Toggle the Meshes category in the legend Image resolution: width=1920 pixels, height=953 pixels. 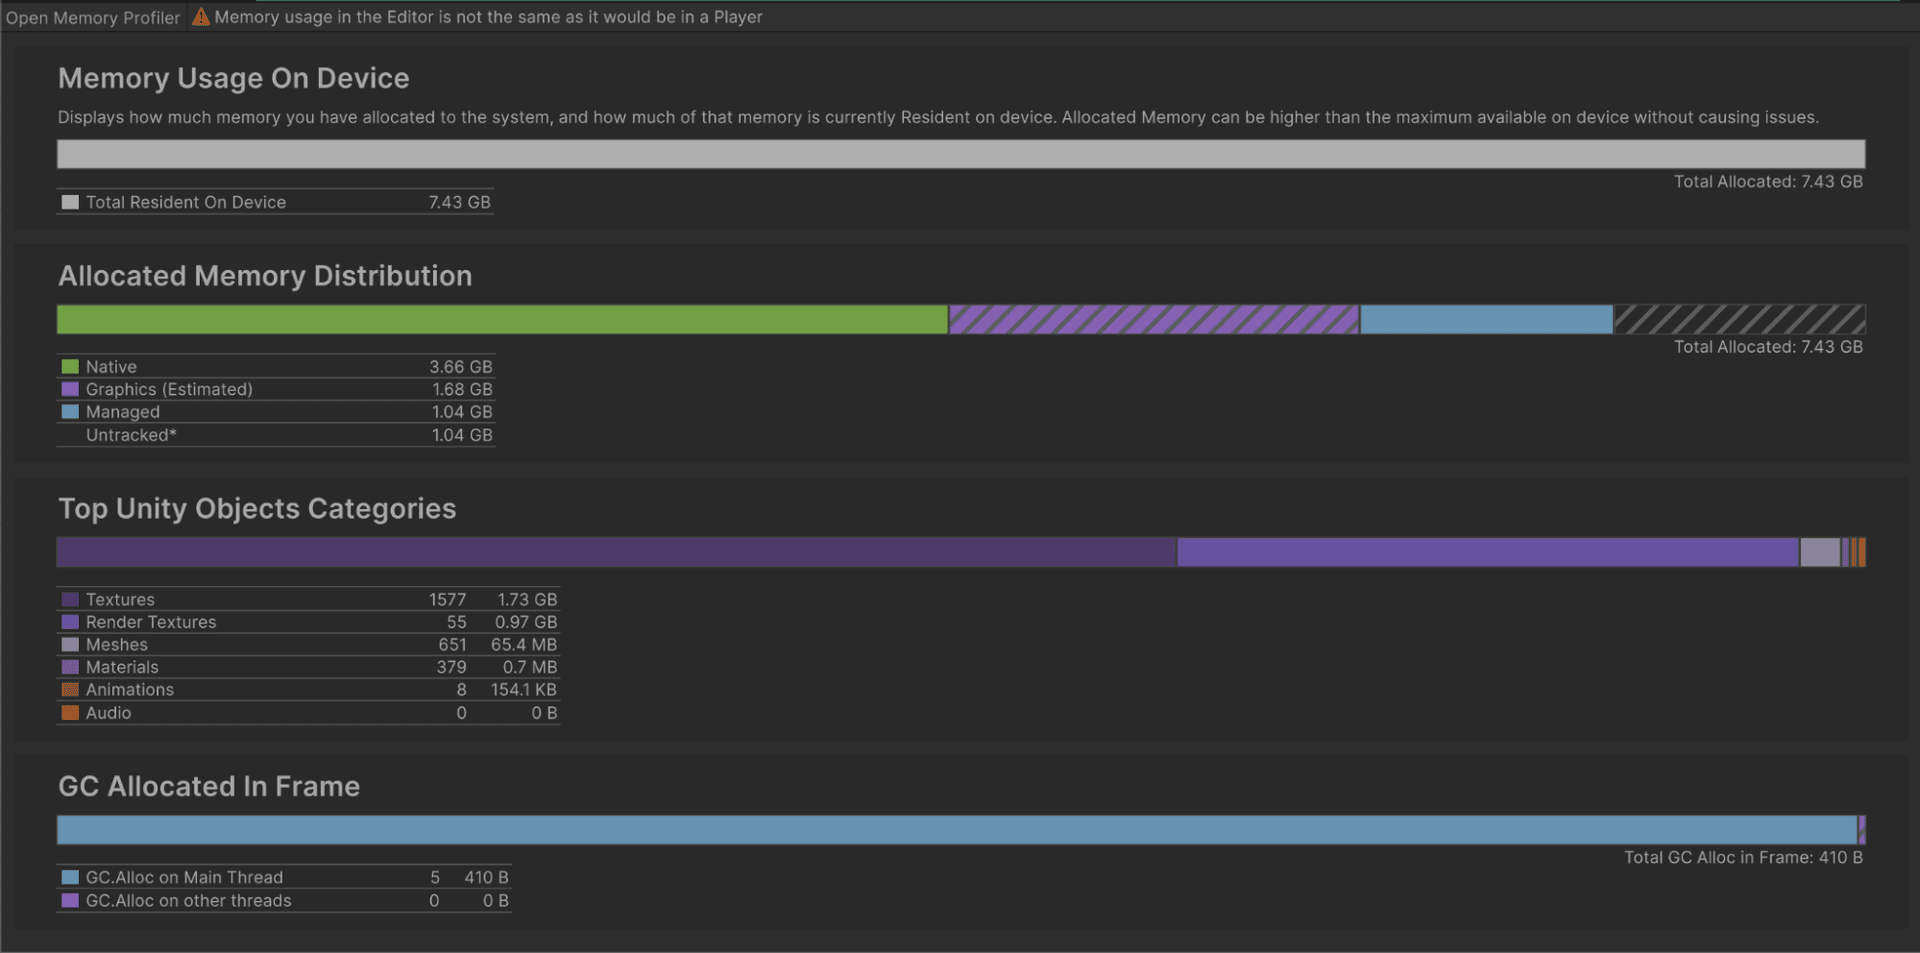click(x=68, y=644)
